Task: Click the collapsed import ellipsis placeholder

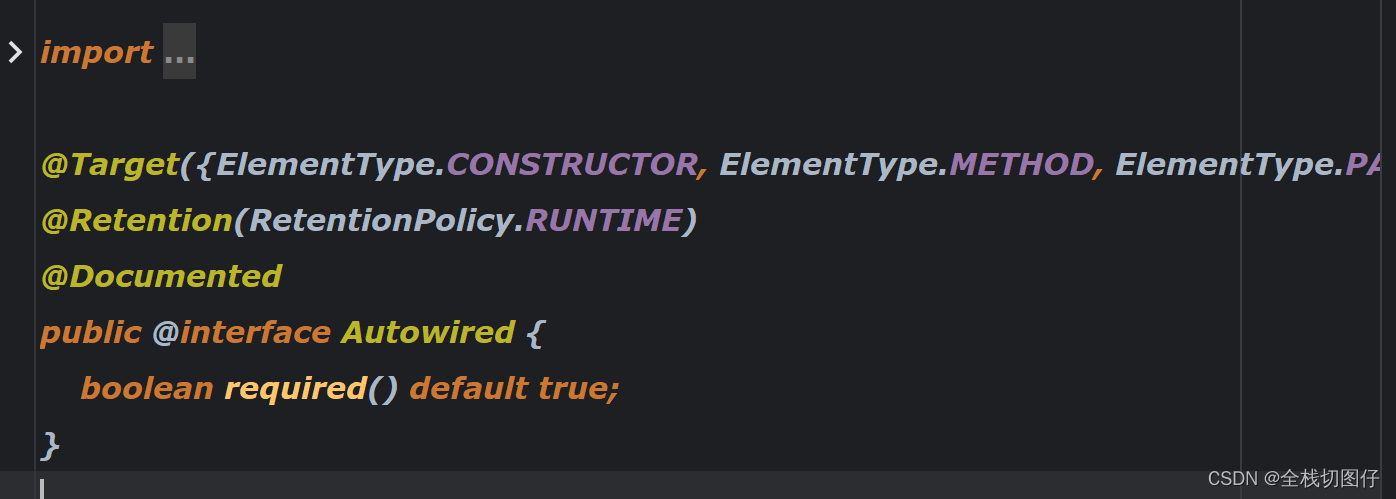Action: coord(179,52)
